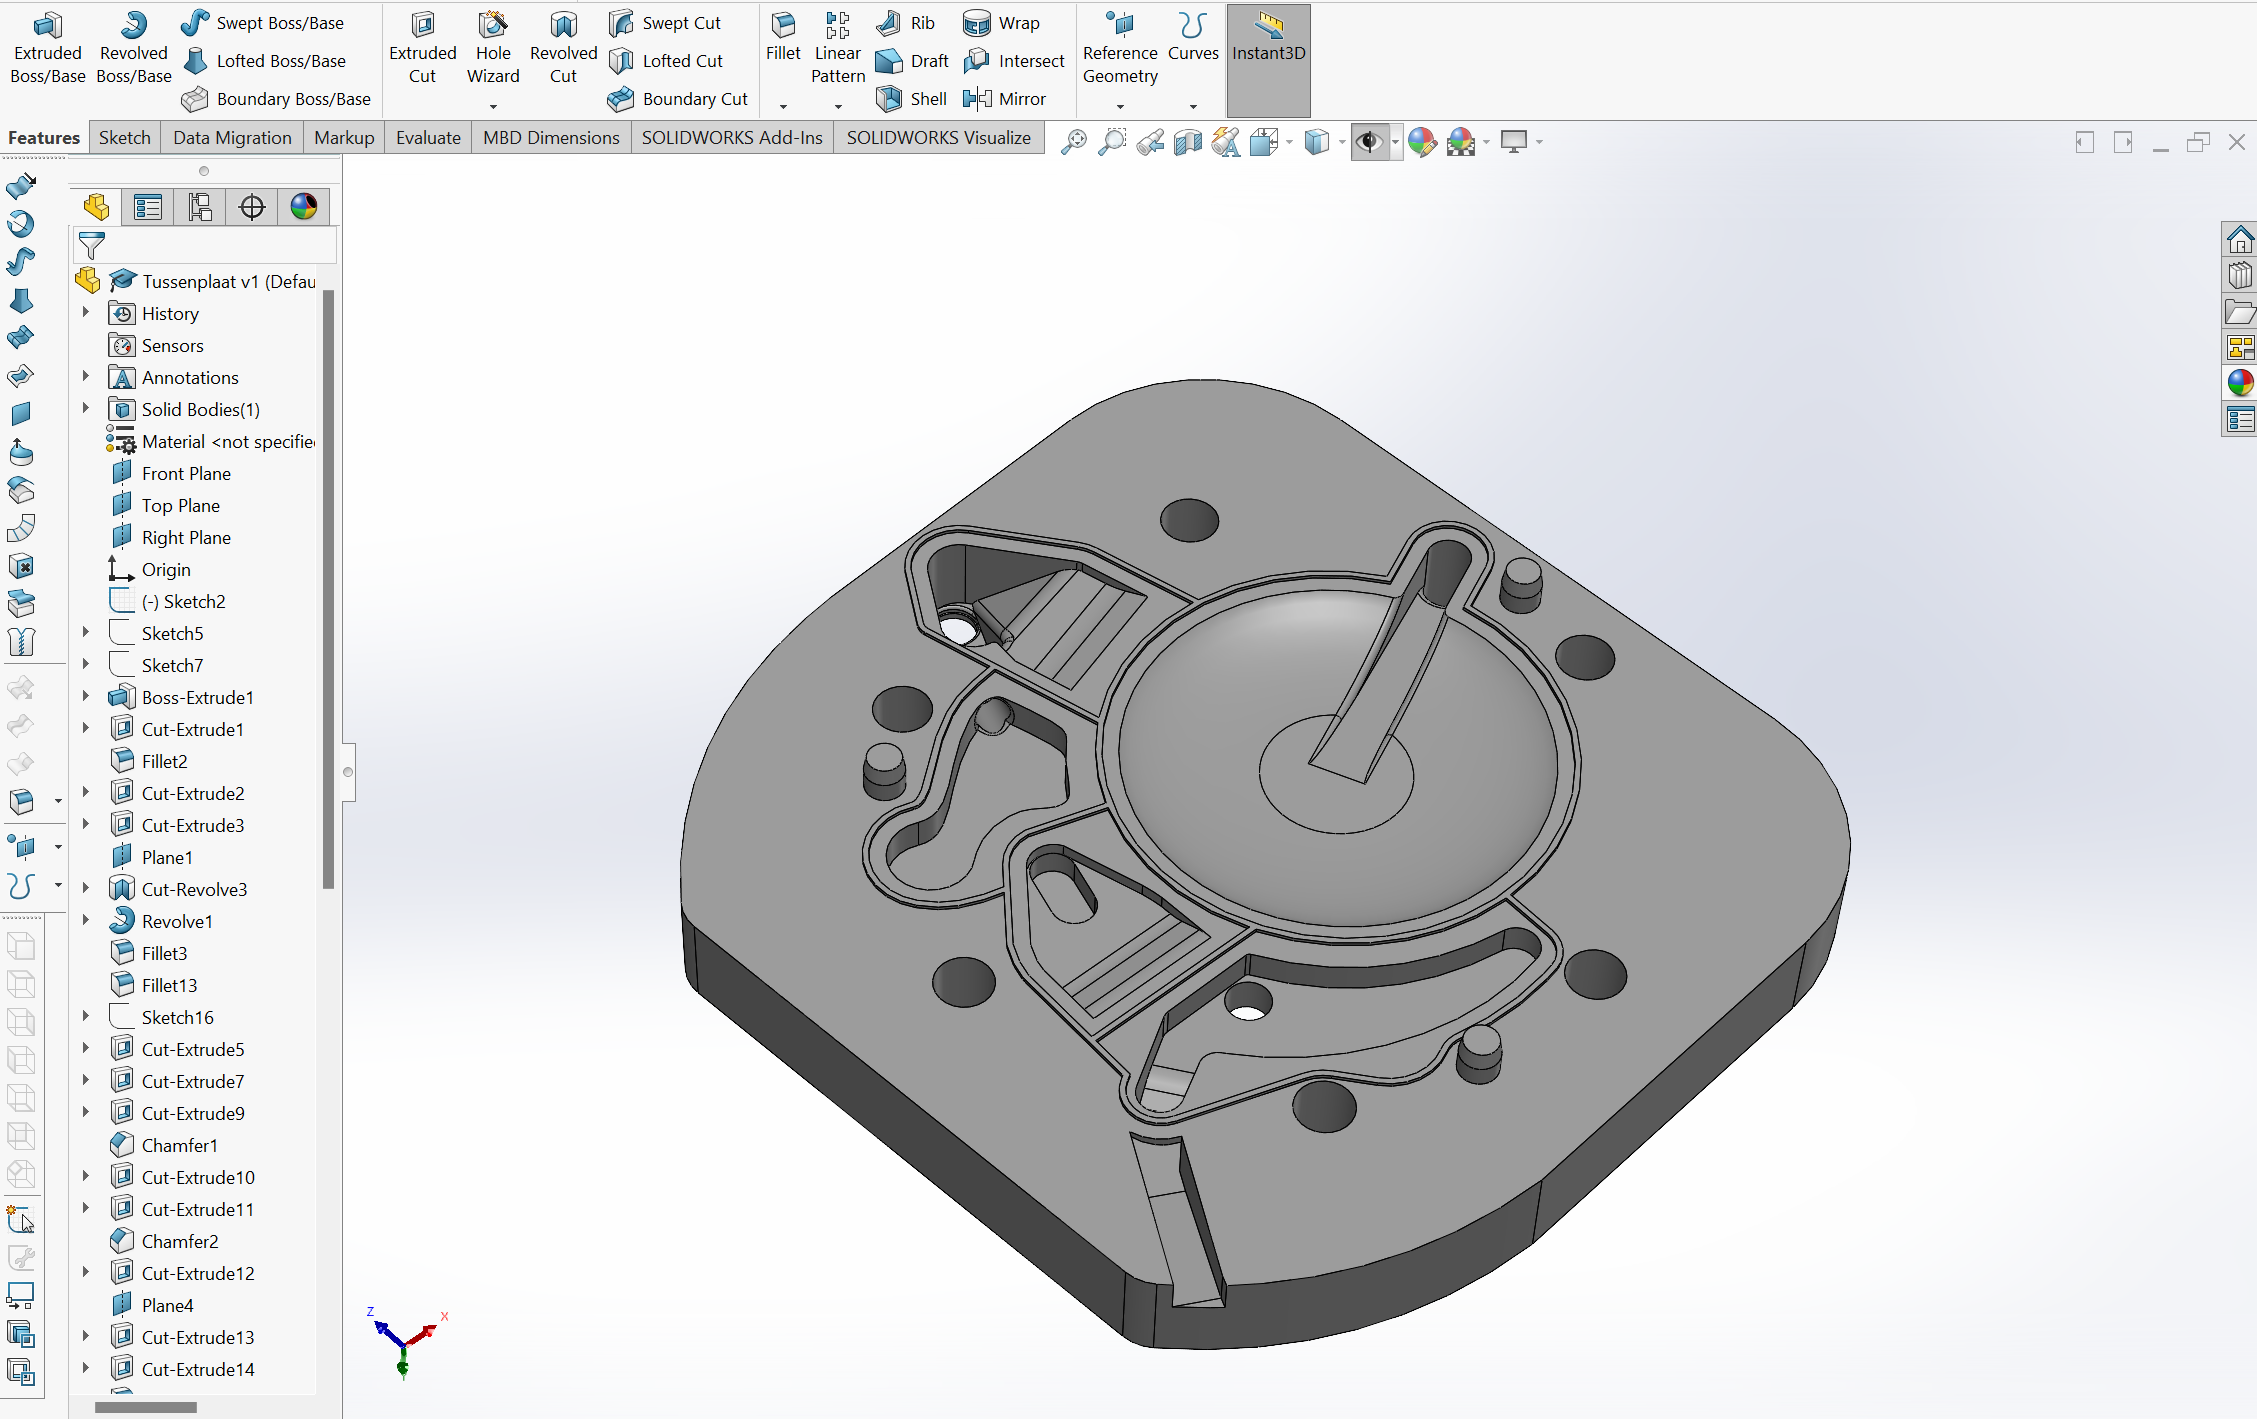Click the Zoom to Fit magnifier icon
This screenshot has width=2257, height=1419.
click(1073, 142)
